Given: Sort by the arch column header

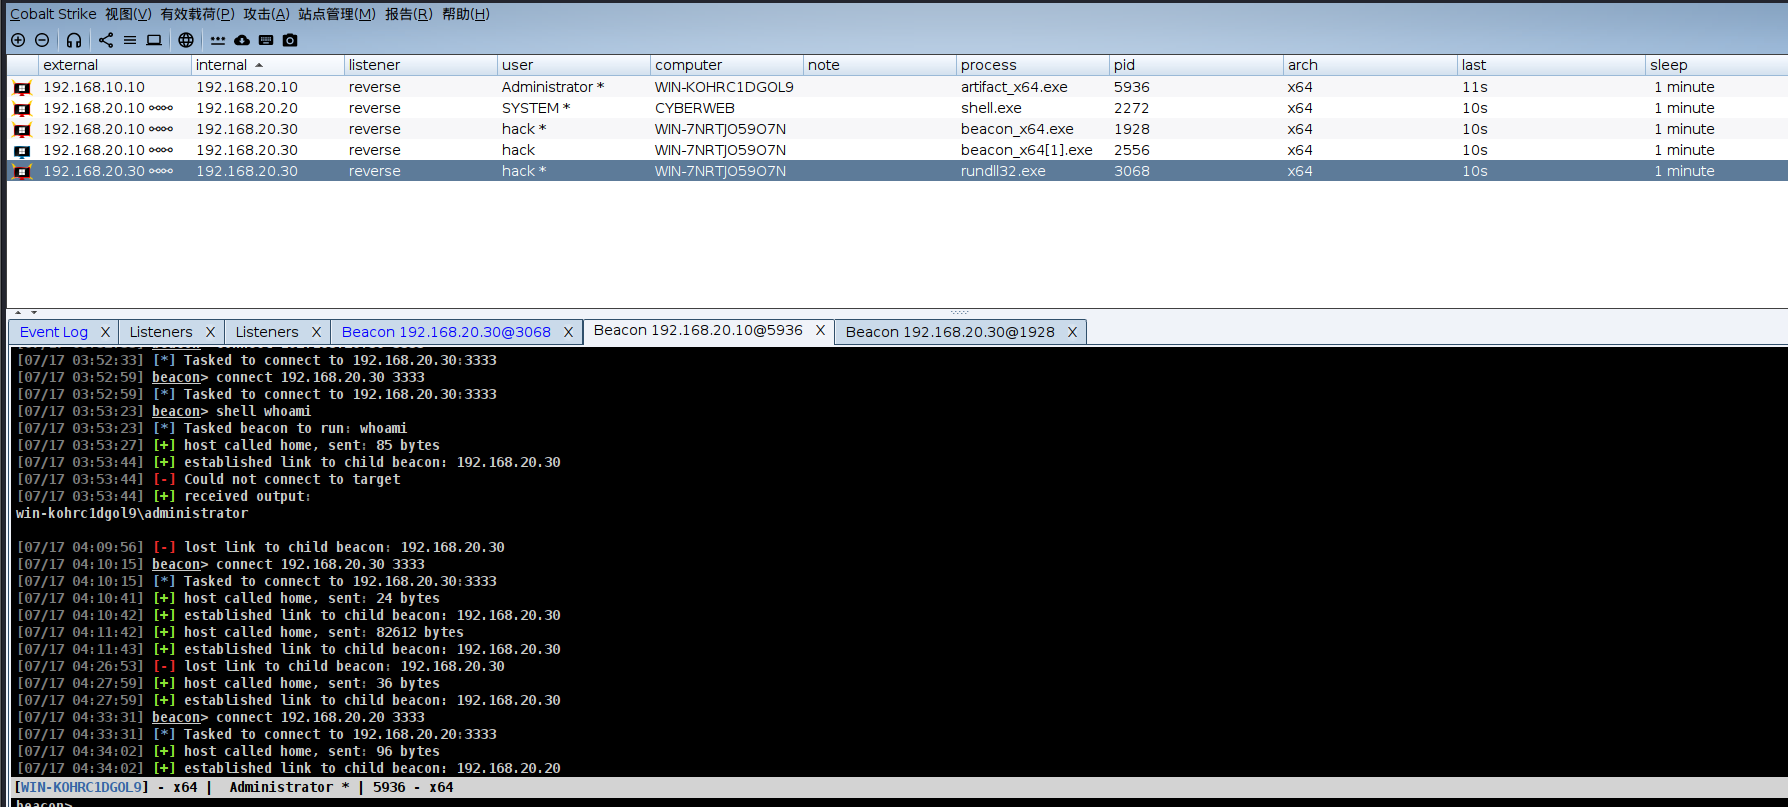Looking at the screenshot, I should pos(1370,65).
